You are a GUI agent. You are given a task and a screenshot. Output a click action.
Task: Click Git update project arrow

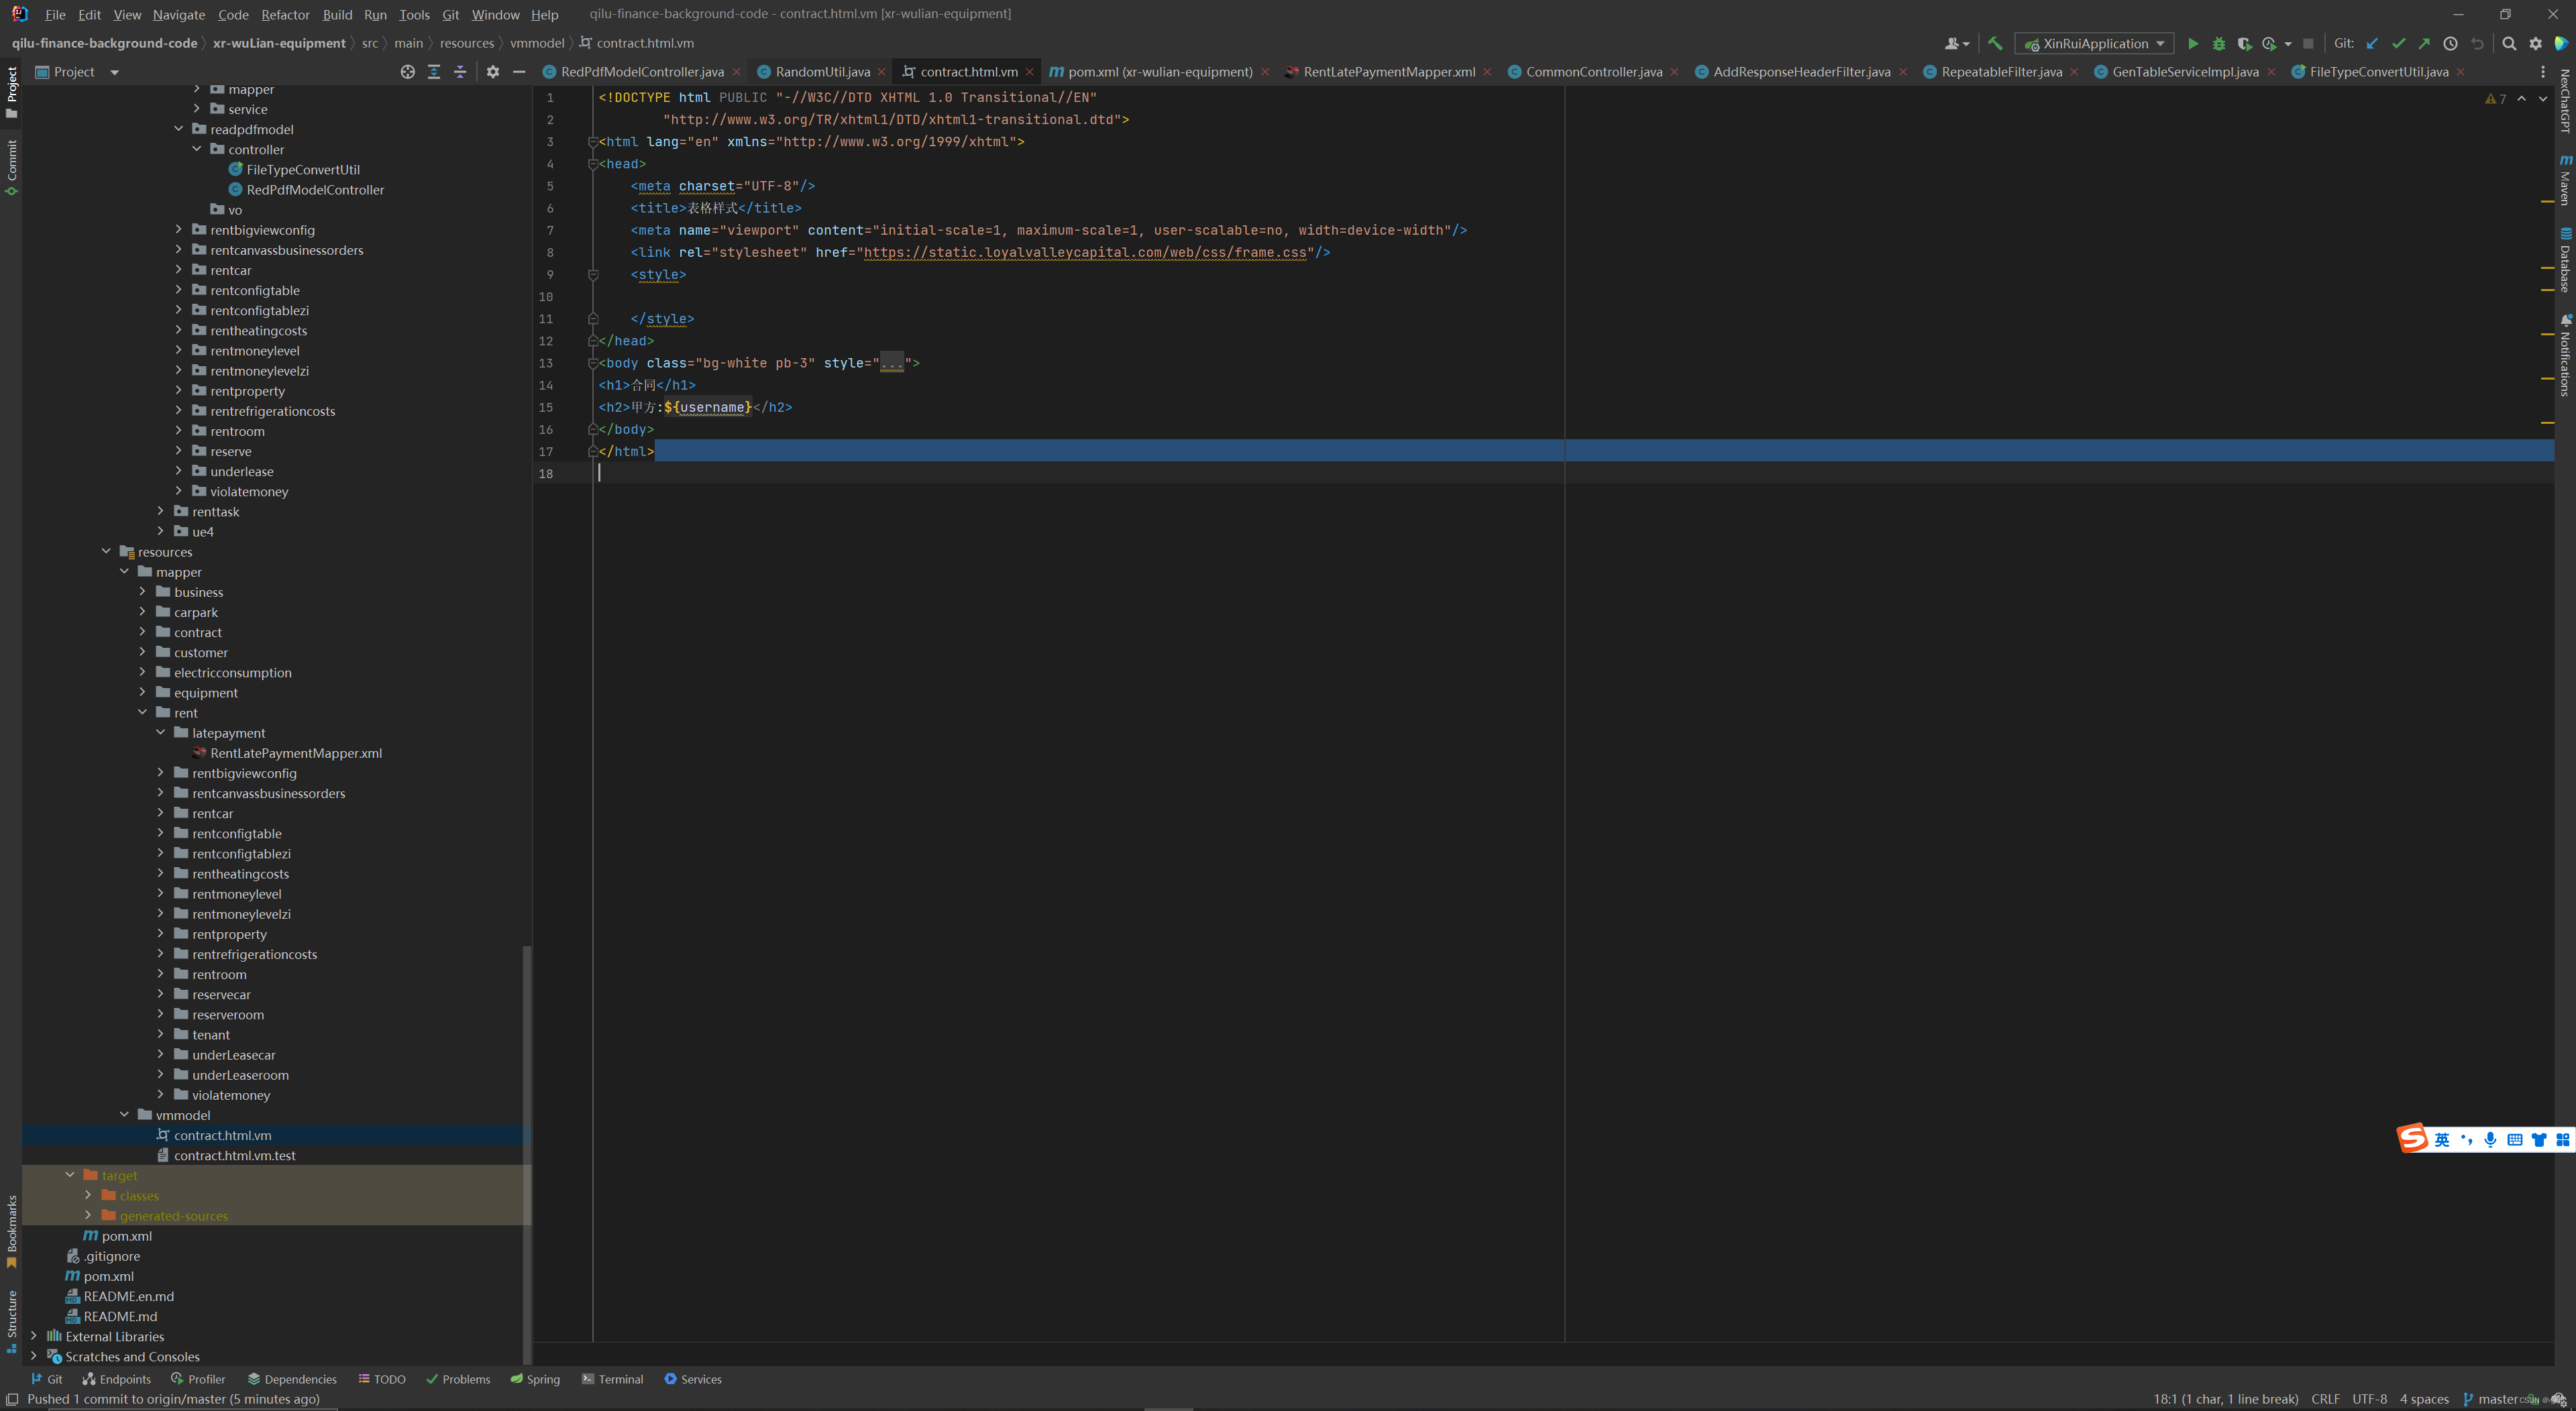pyautogui.click(x=2372, y=44)
